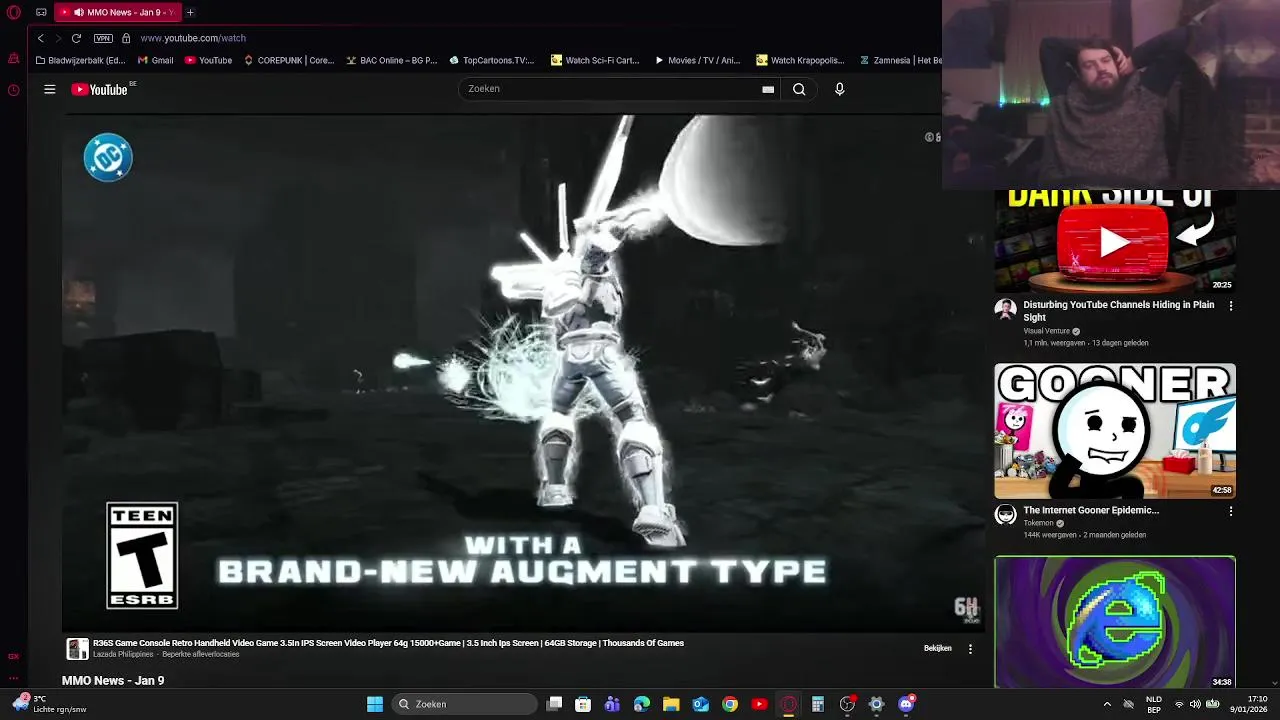The width and height of the screenshot is (1280, 720).
Task: Play Disturbing YouTube Channels thumbnail
Action: pyautogui.click(x=1115, y=241)
